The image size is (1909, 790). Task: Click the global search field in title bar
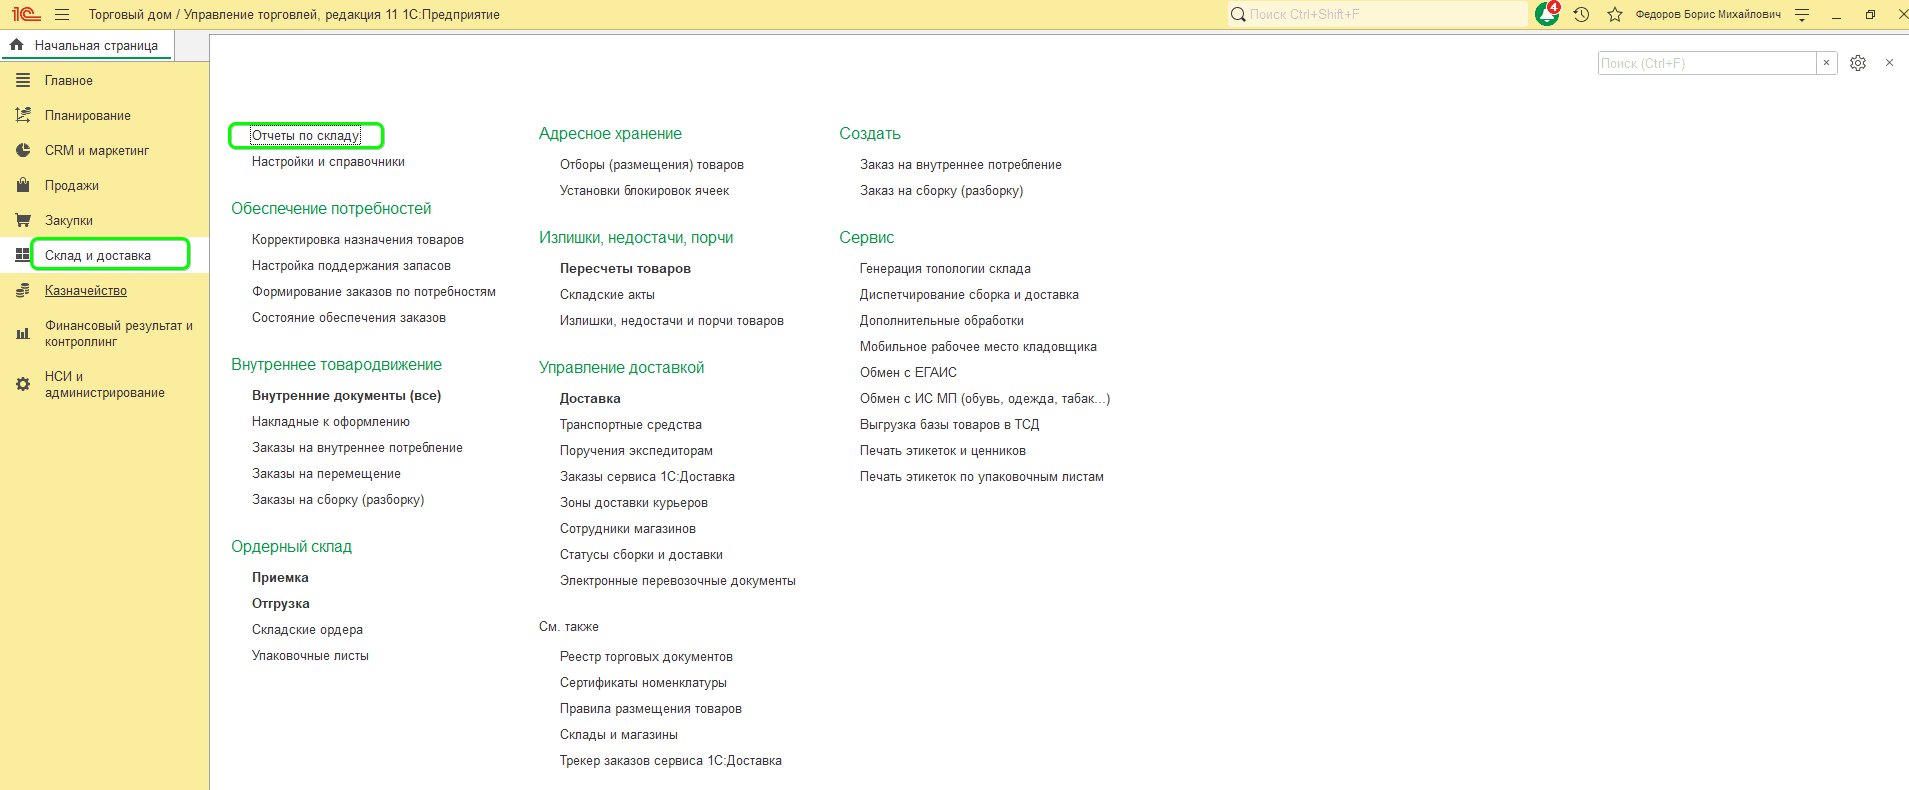[x=1380, y=14]
